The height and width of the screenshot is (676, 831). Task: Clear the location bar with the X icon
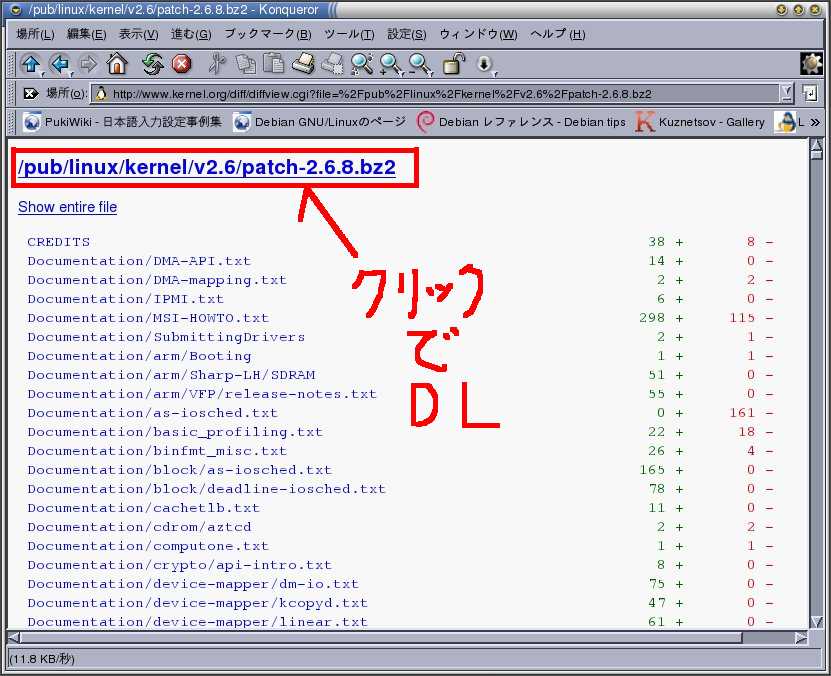[31, 94]
